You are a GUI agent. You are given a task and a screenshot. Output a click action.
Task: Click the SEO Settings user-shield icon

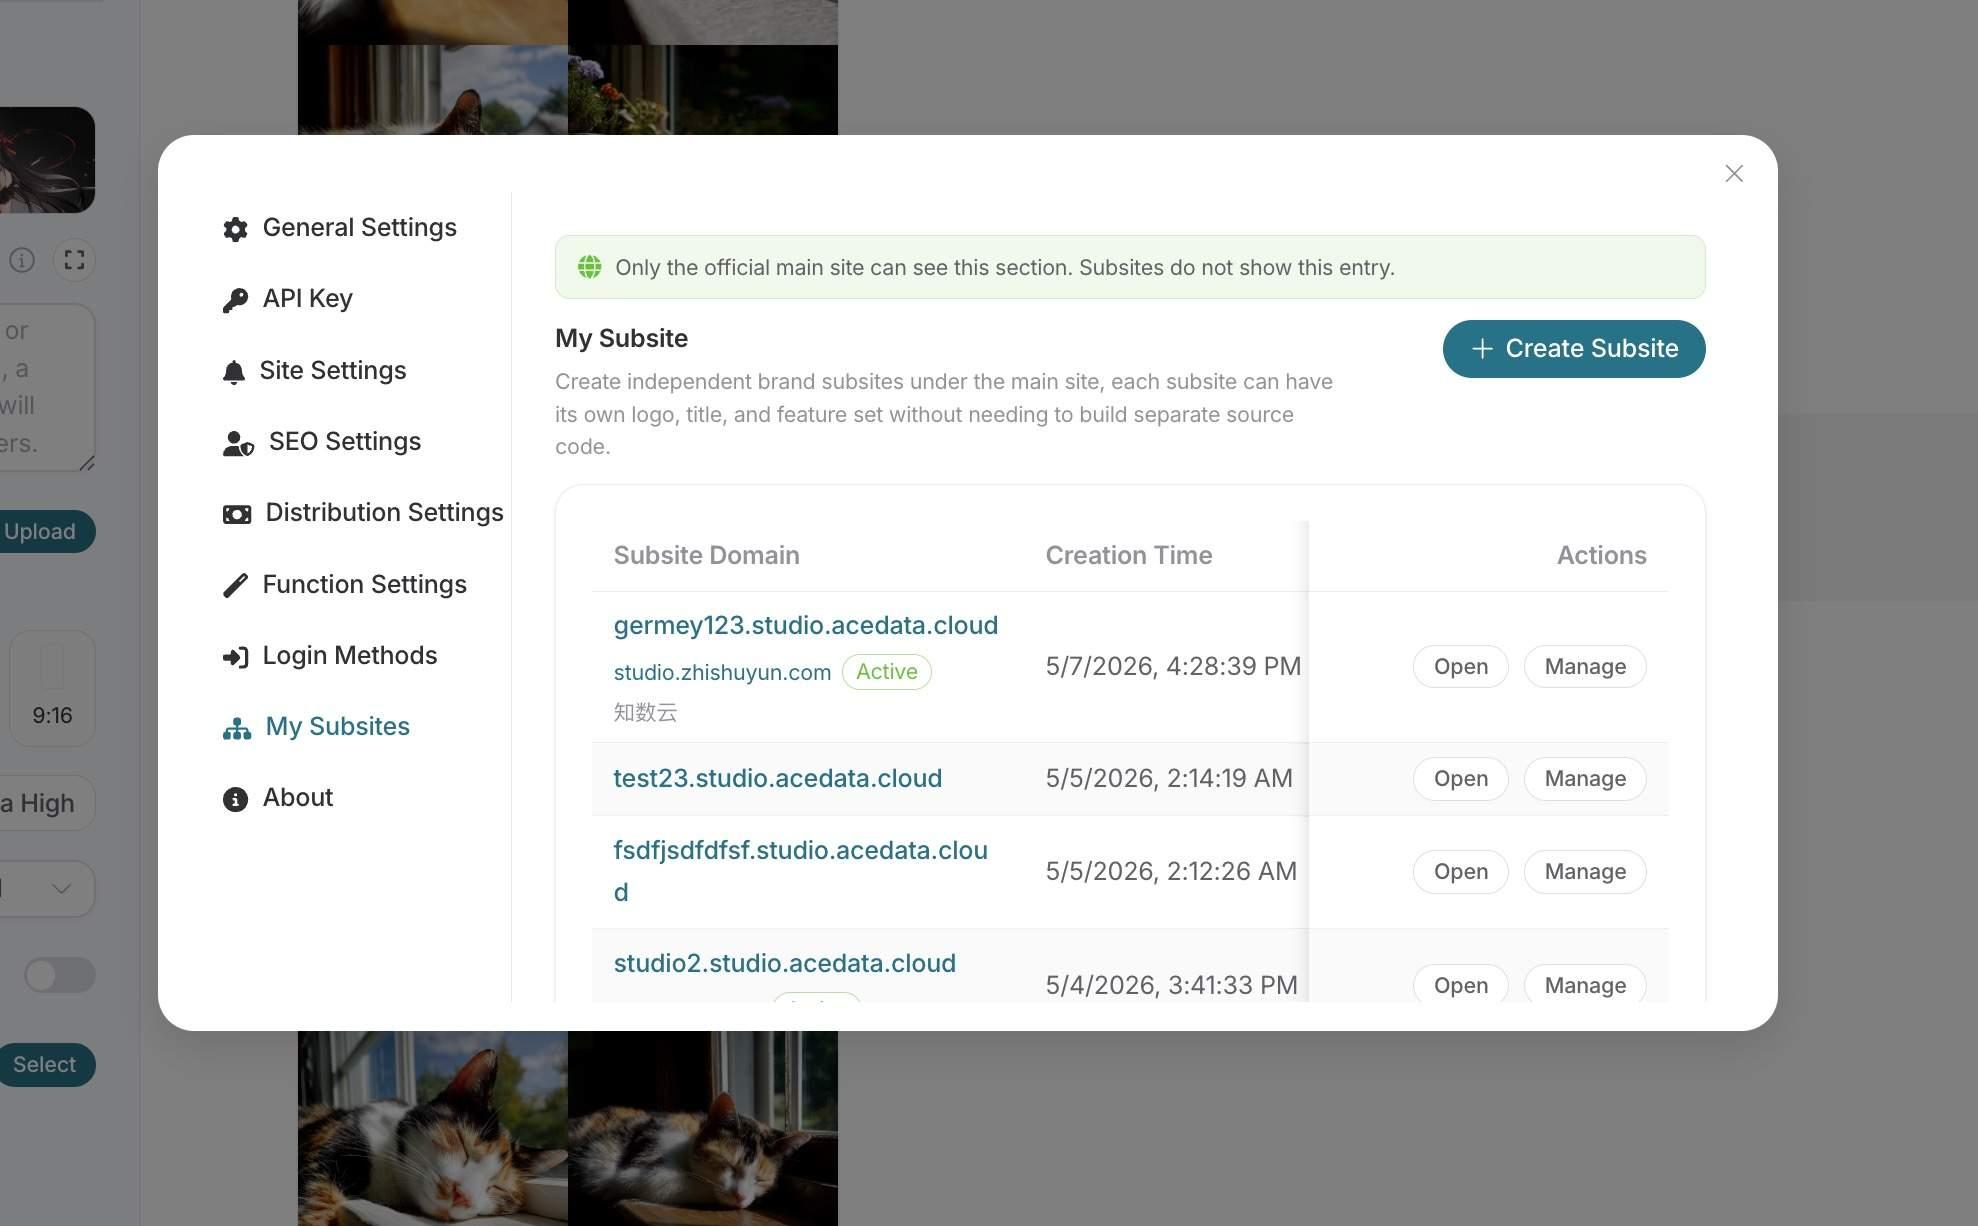point(238,443)
